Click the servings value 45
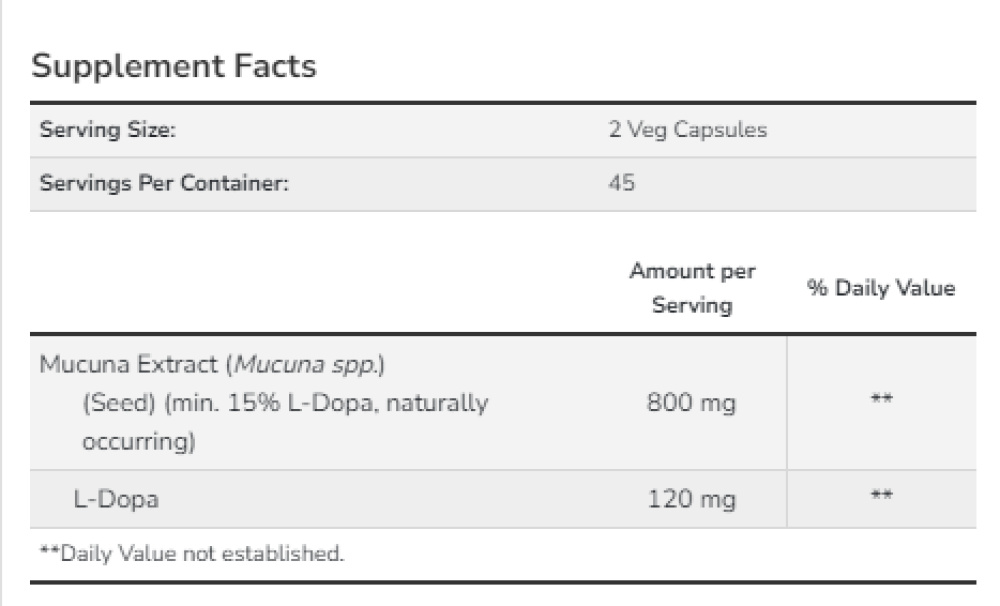This screenshot has height=606, width=1000. (622, 184)
